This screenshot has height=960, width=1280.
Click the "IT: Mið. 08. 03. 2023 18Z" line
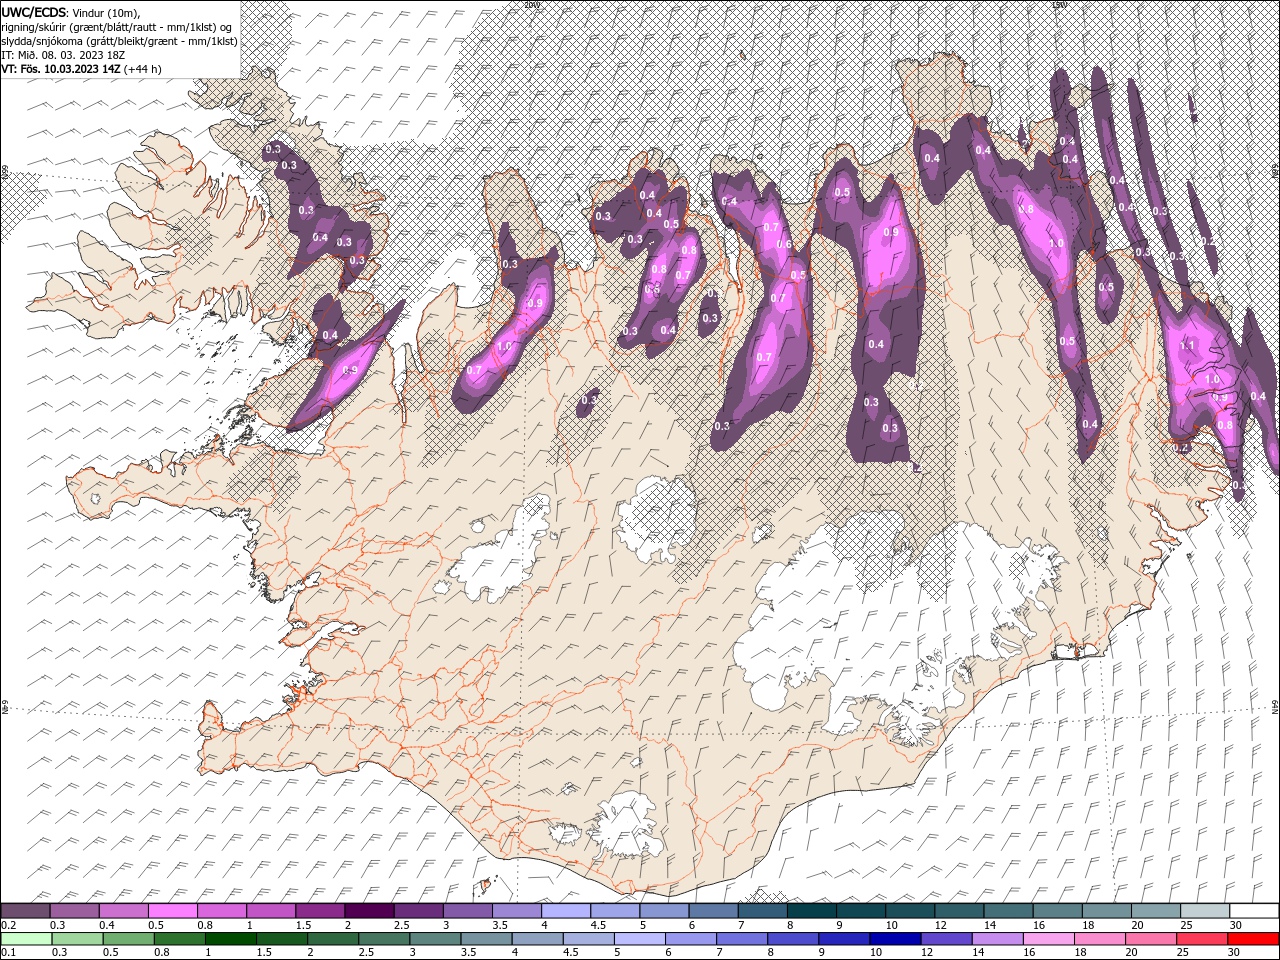64,55
